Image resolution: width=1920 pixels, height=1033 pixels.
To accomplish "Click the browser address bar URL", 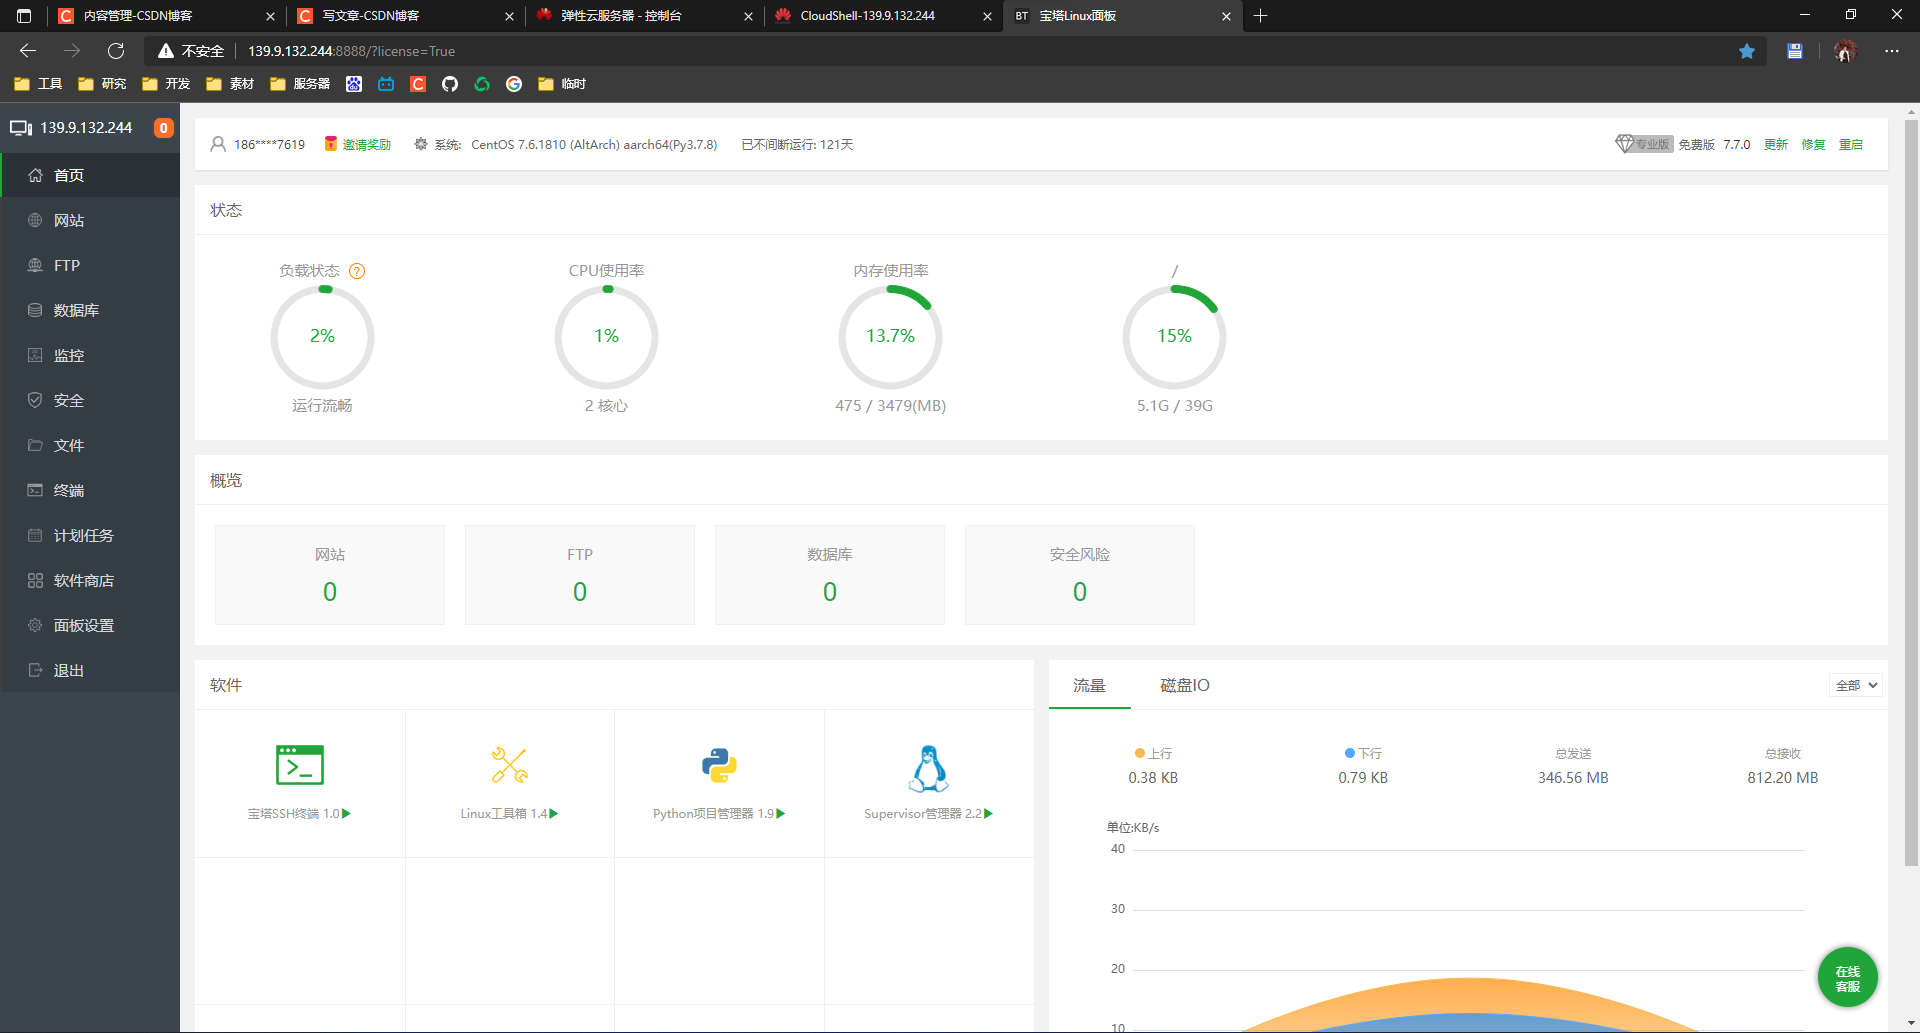I will pyautogui.click(x=351, y=51).
